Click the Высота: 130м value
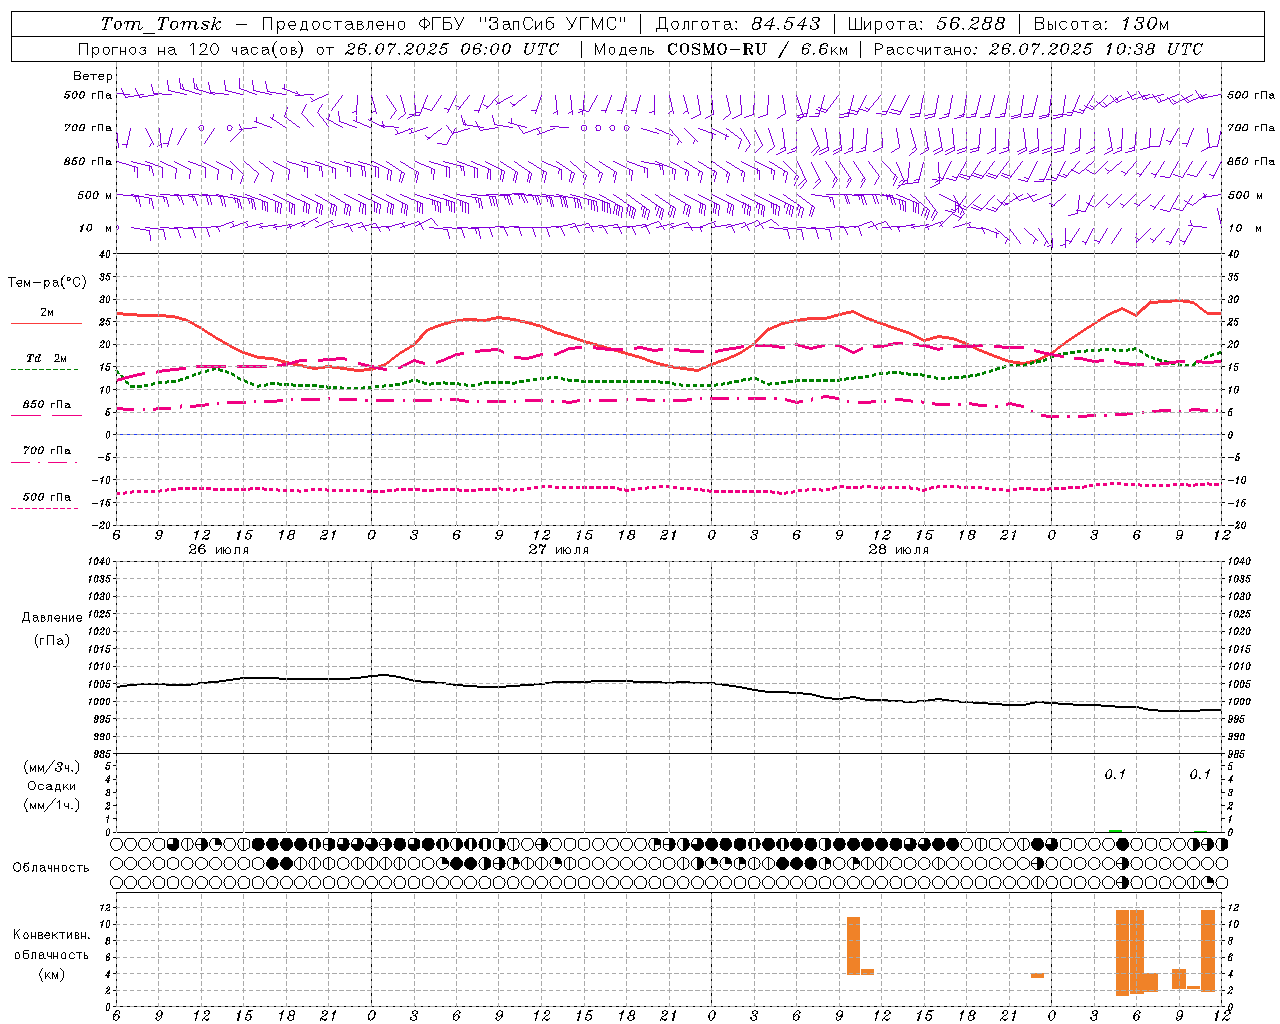The width and height of the screenshot is (1280, 1024). tap(1101, 24)
